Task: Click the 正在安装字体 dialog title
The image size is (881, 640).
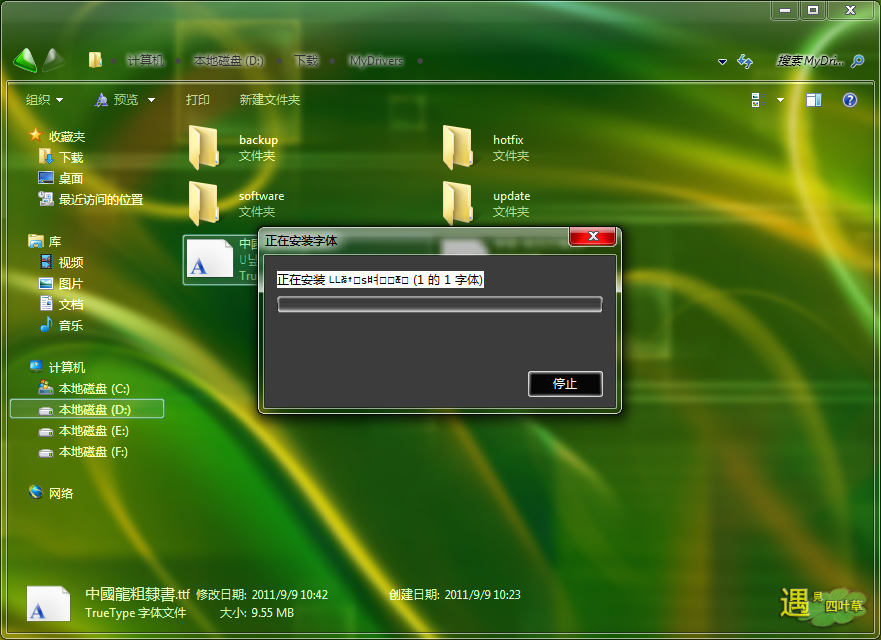Action: point(301,241)
